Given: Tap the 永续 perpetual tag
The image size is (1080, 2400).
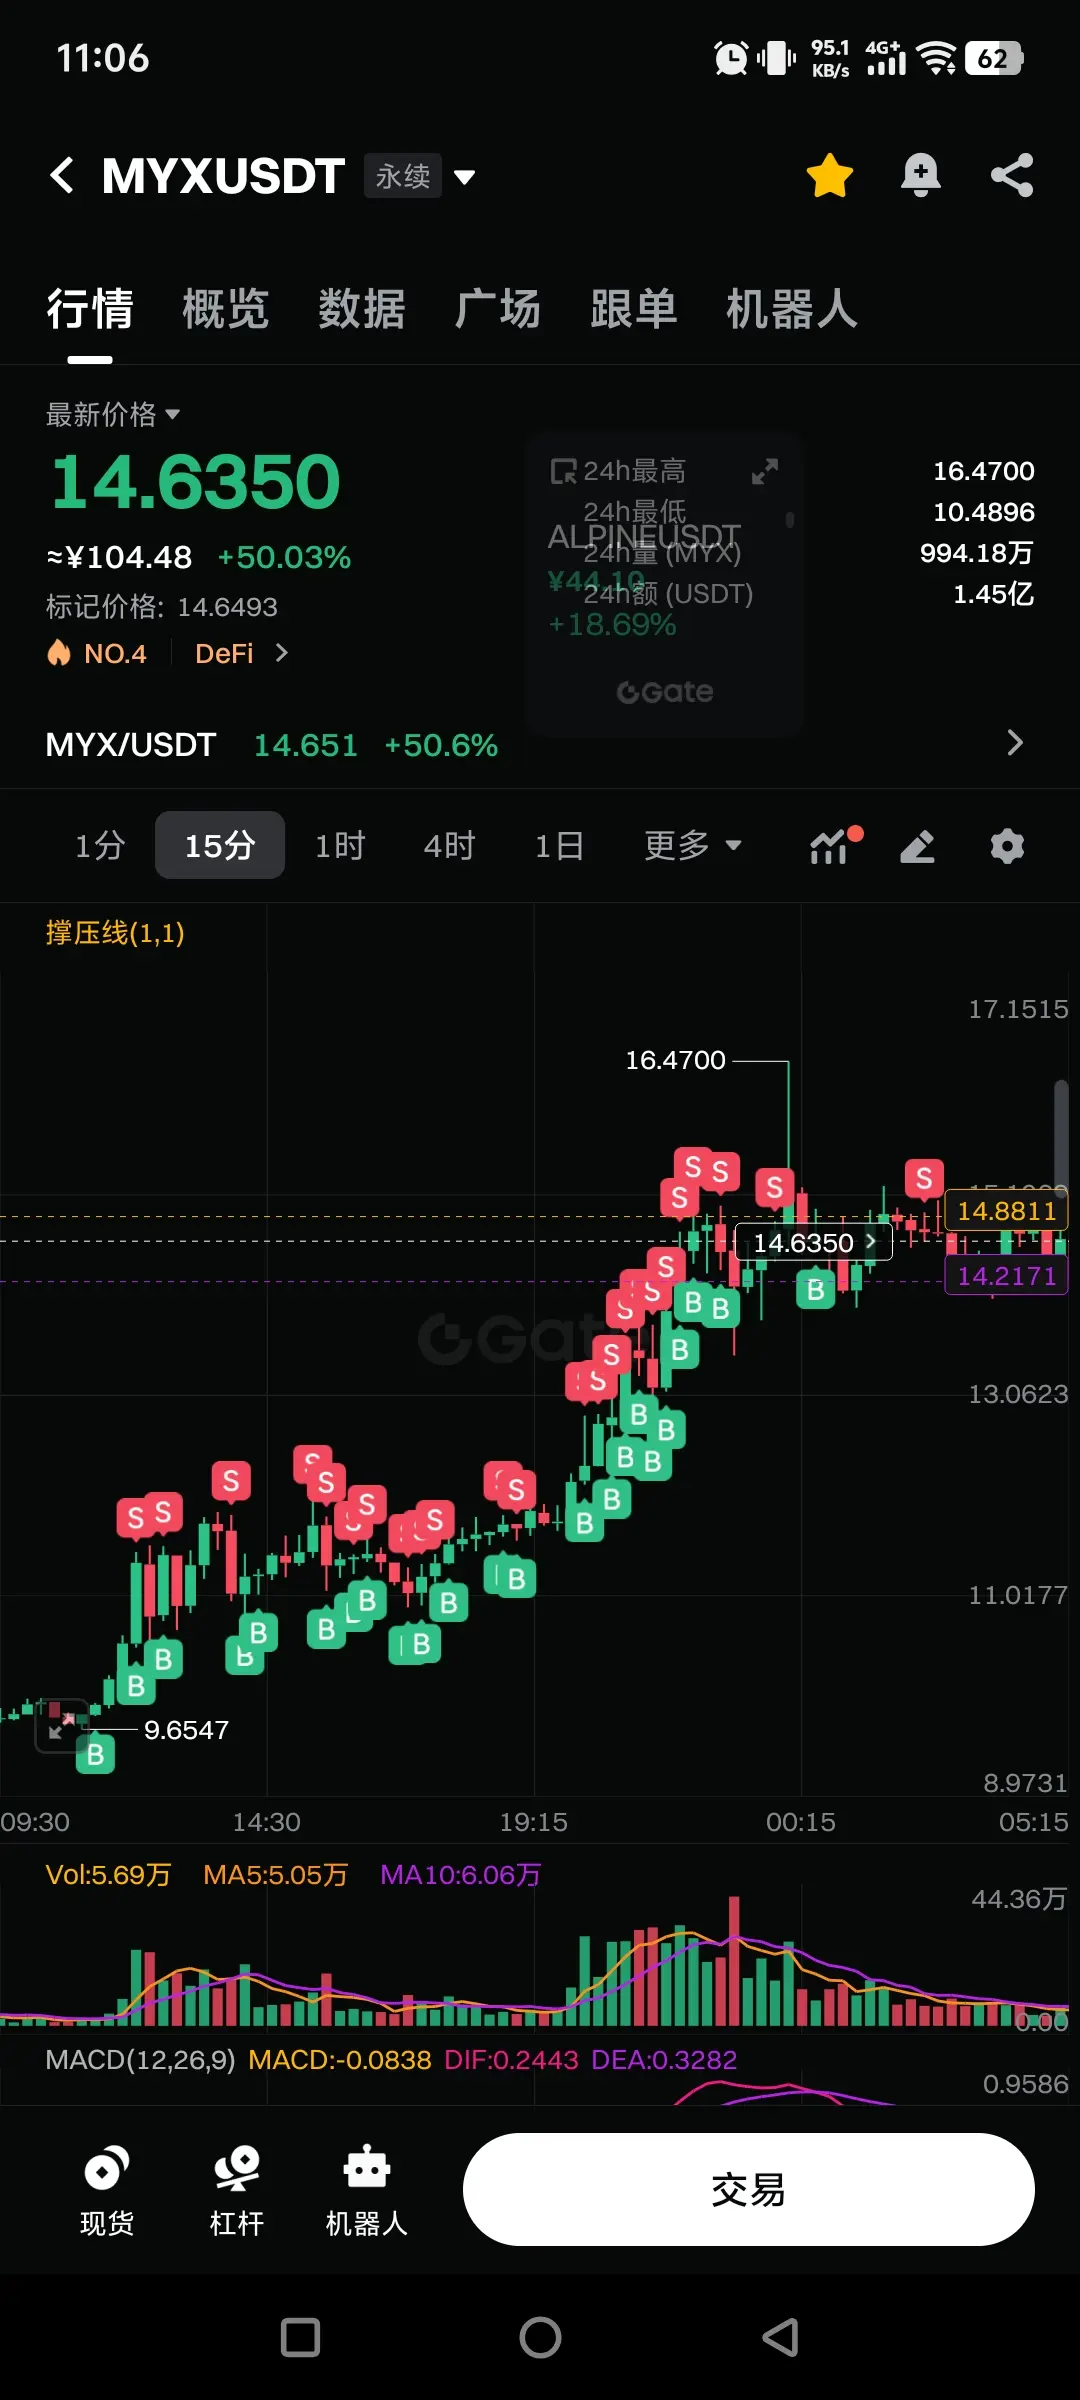Looking at the screenshot, I should [402, 176].
